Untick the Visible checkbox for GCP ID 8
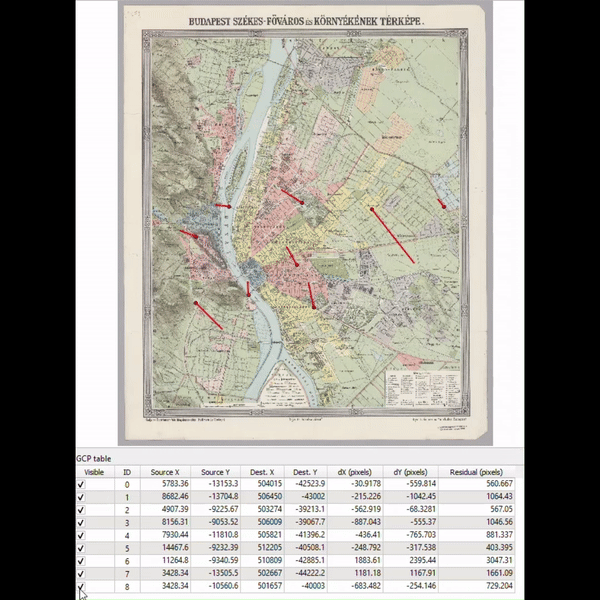The width and height of the screenshot is (600, 600). [x=81, y=587]
